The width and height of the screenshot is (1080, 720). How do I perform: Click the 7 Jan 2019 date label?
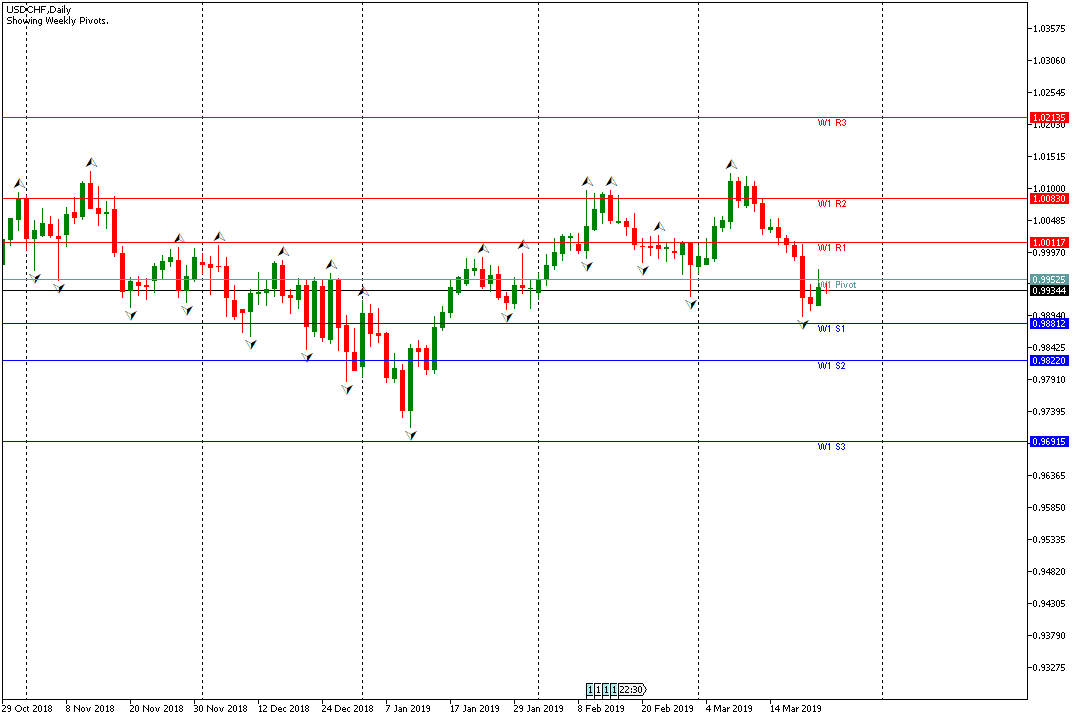coord(408,708)
